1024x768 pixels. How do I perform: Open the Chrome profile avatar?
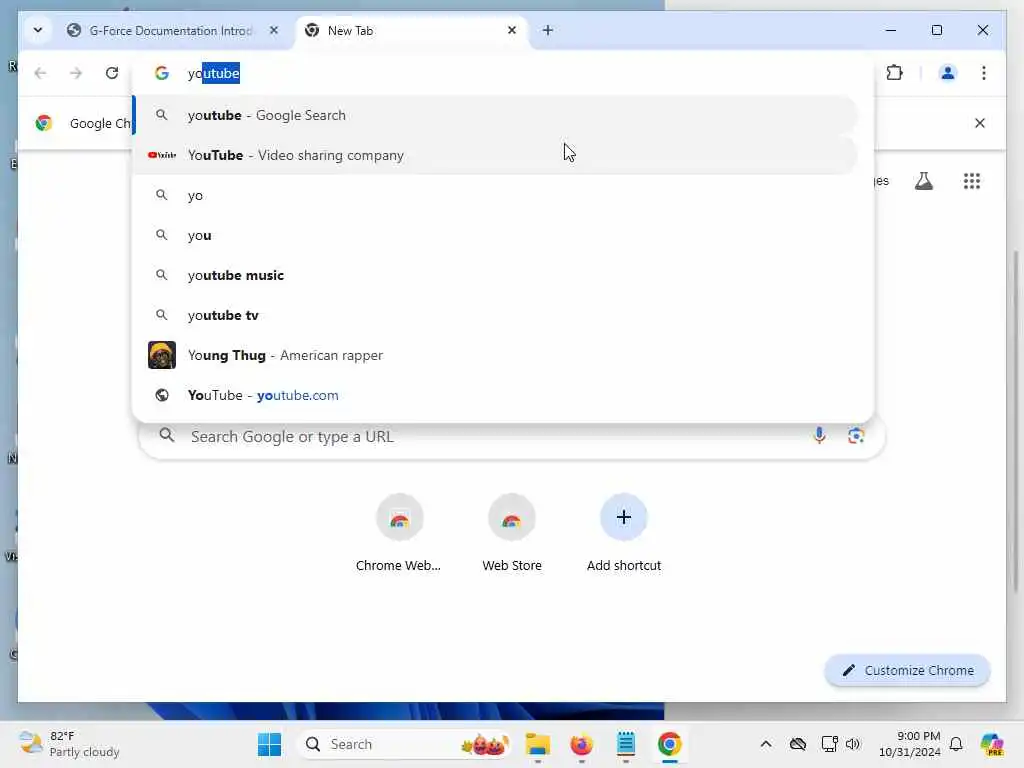948,73
